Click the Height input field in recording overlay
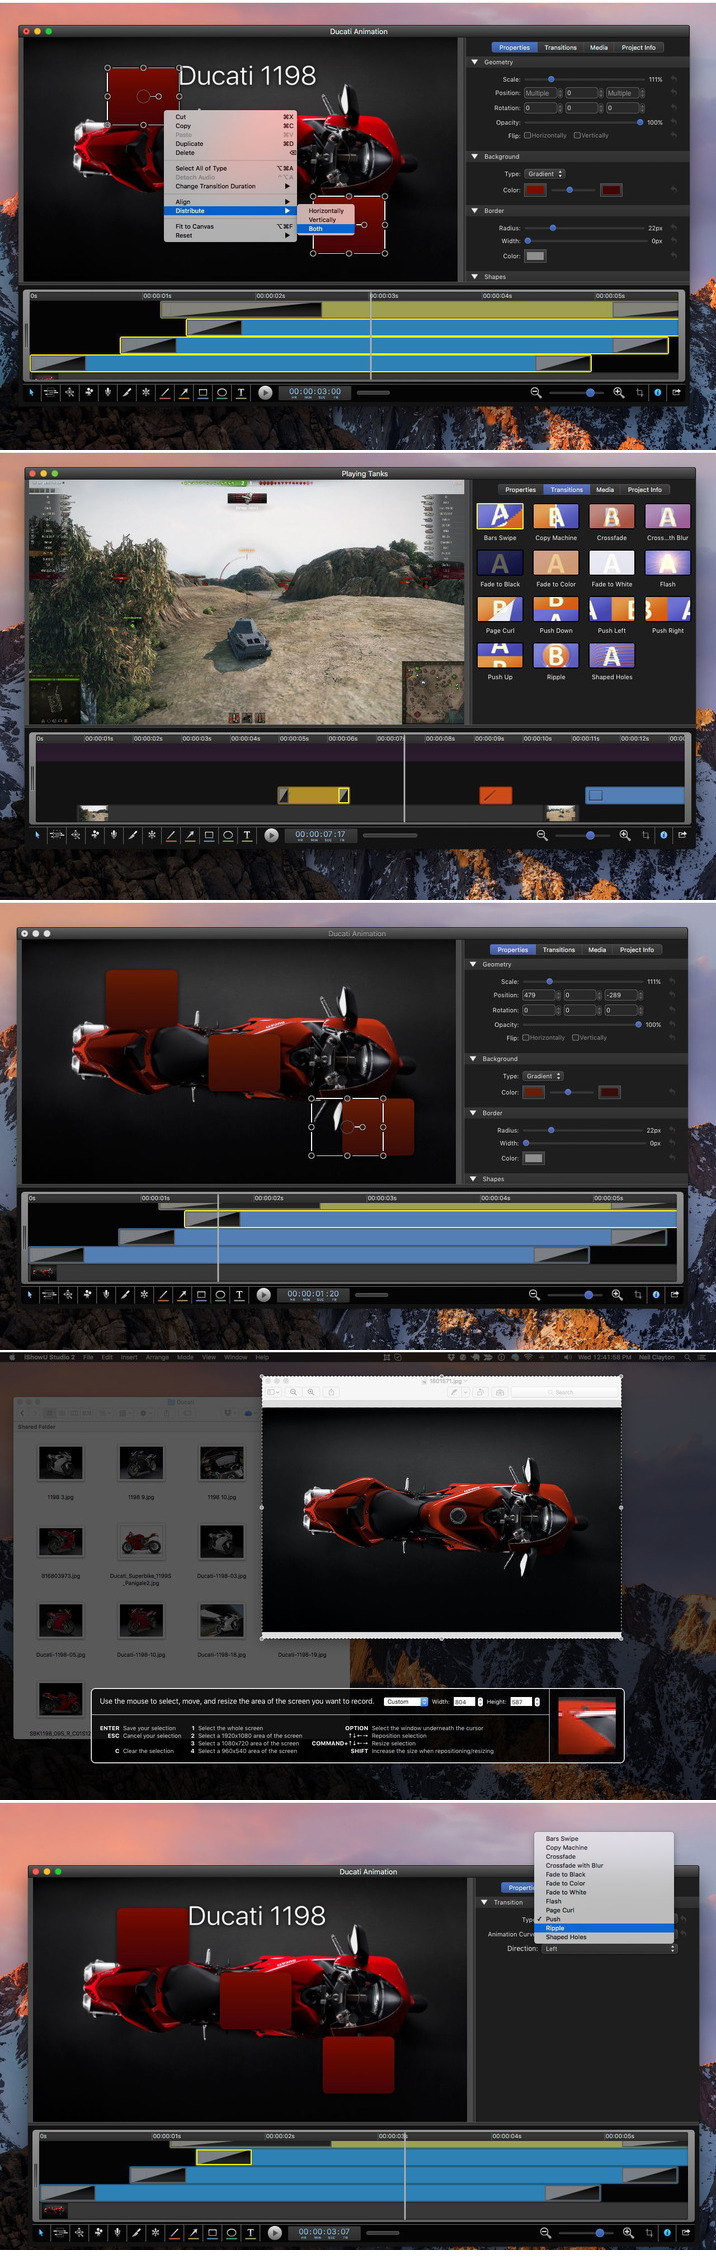The height and width of the screenshot is (2260, 716). [x=521, y=1701]
